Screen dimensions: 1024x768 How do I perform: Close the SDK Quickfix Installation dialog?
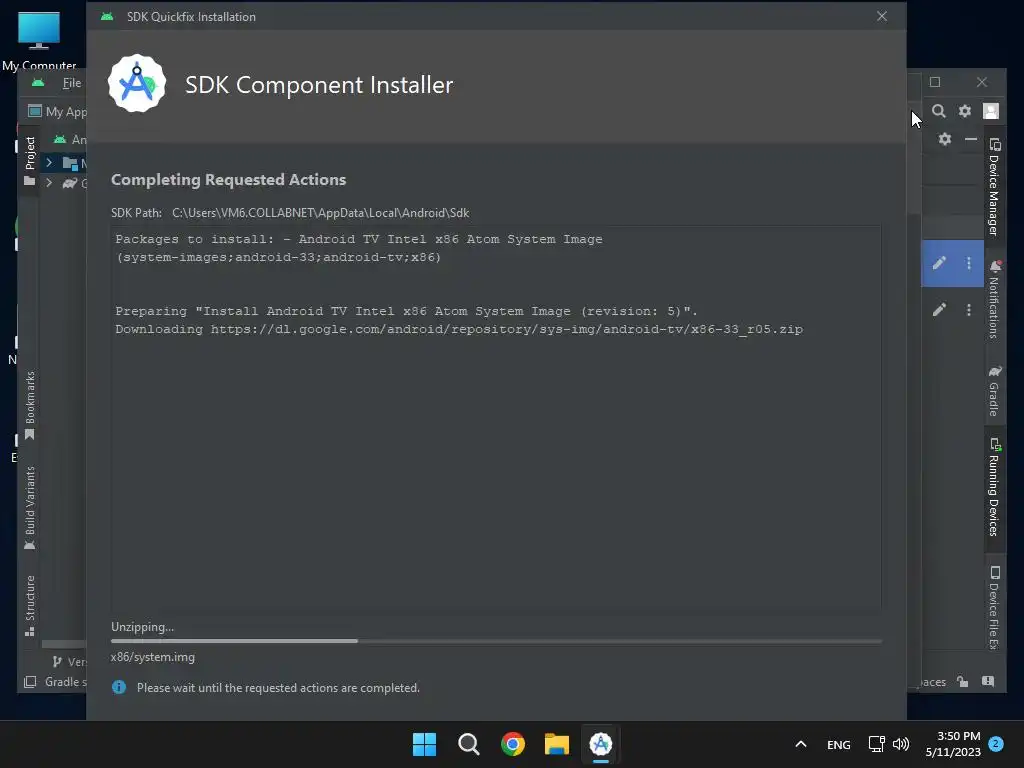882,16
